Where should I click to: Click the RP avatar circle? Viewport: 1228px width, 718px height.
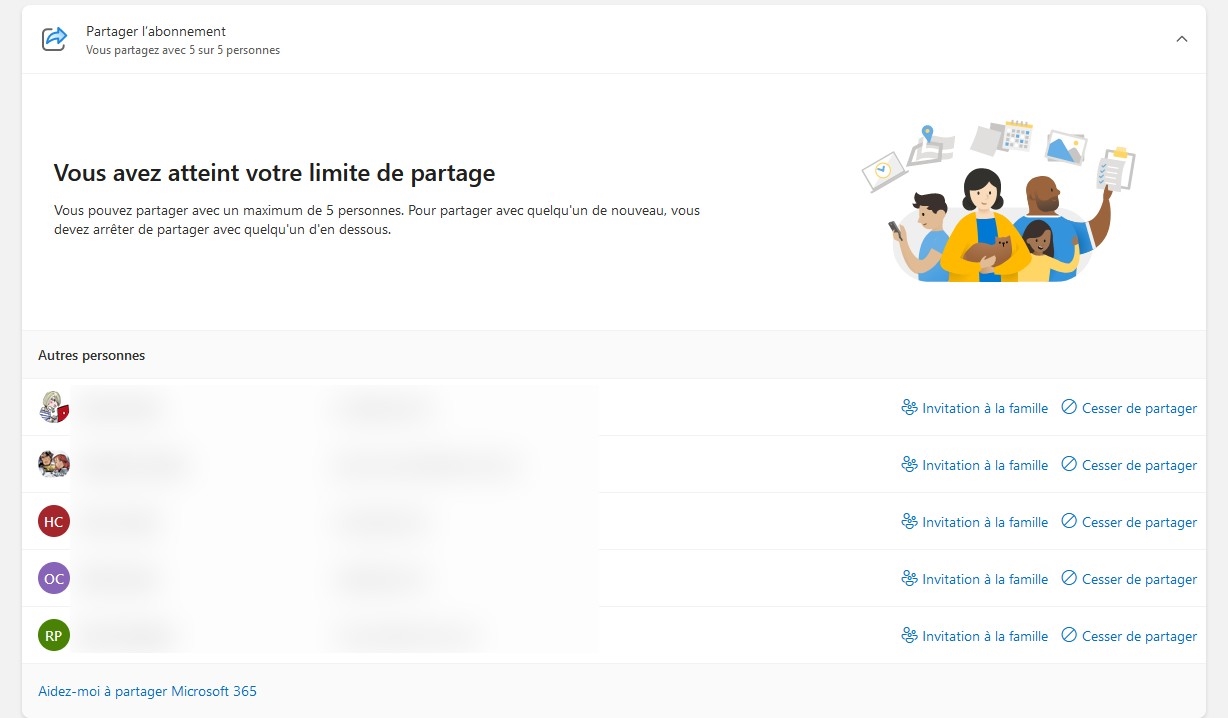click(53, 635)
